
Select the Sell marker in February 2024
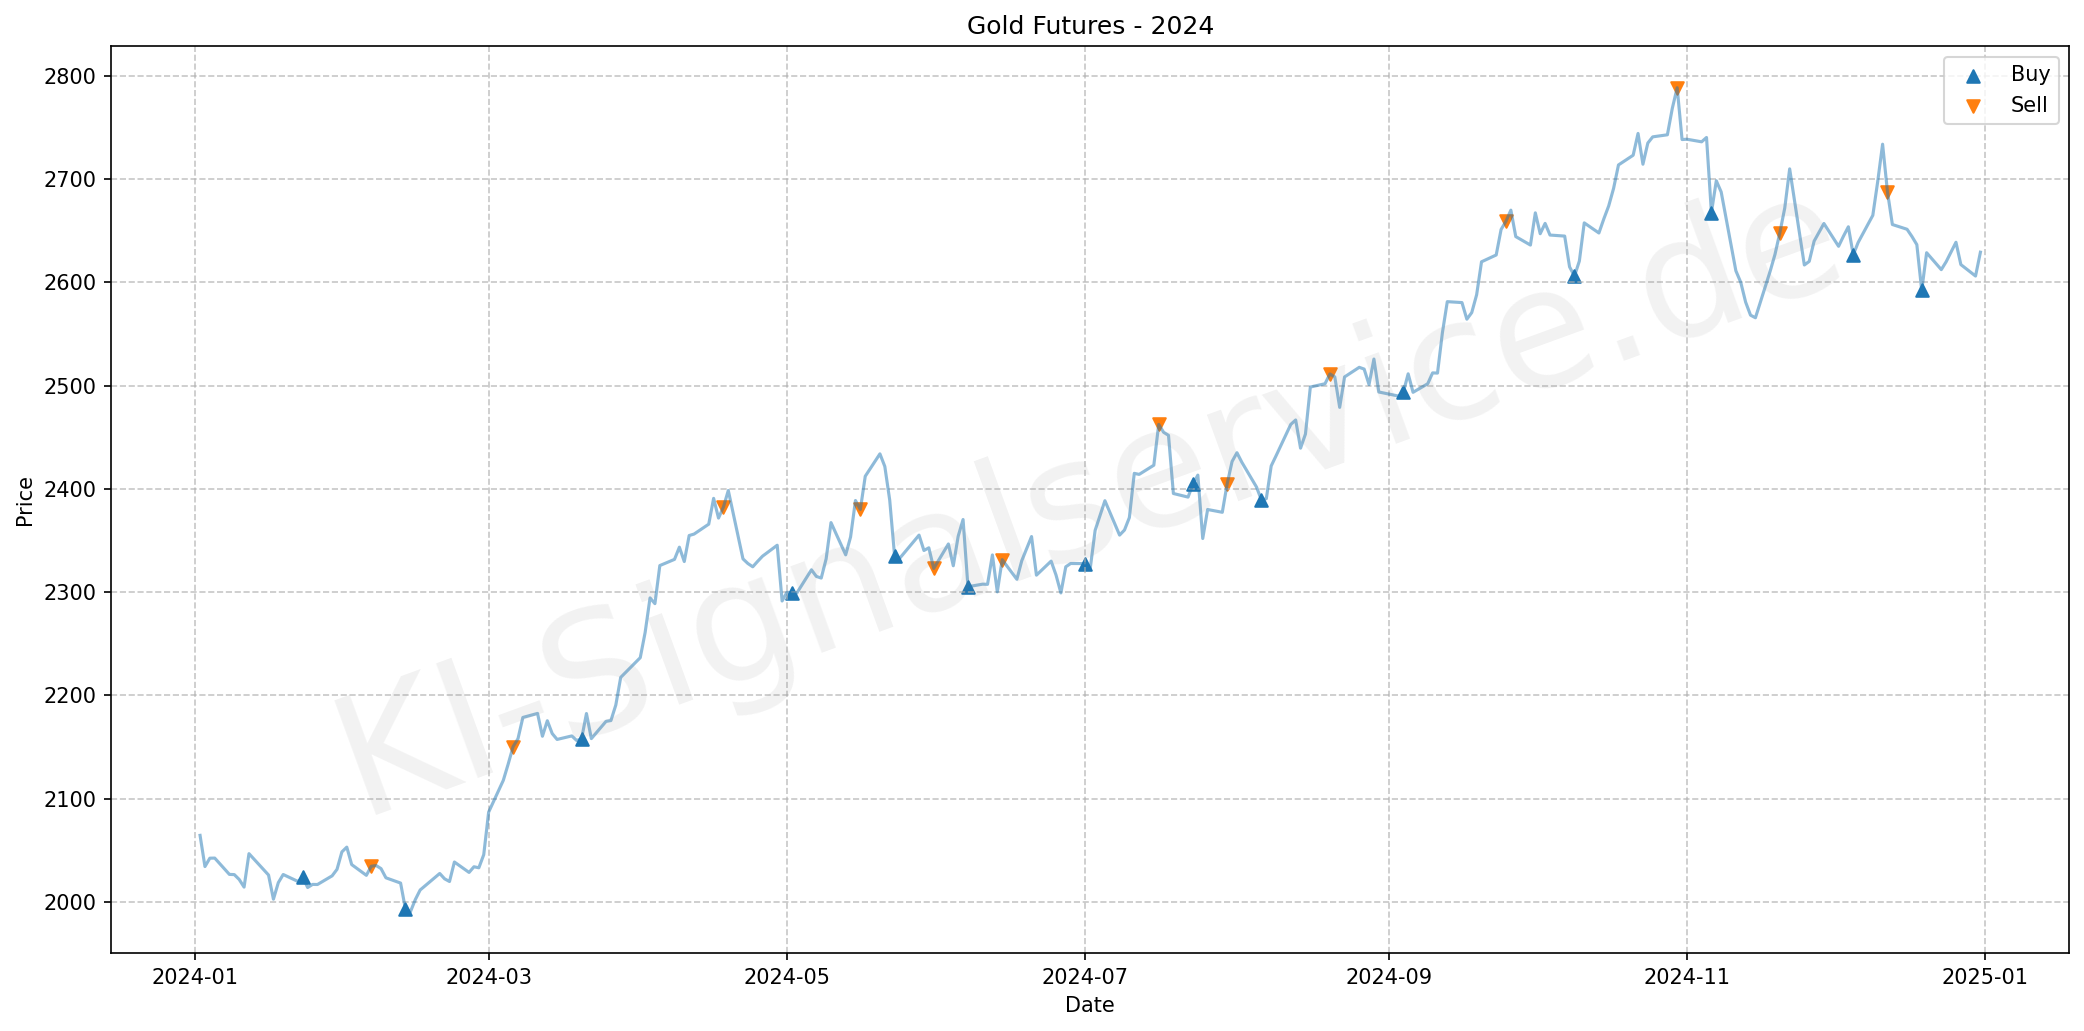[x=371, y=866]
